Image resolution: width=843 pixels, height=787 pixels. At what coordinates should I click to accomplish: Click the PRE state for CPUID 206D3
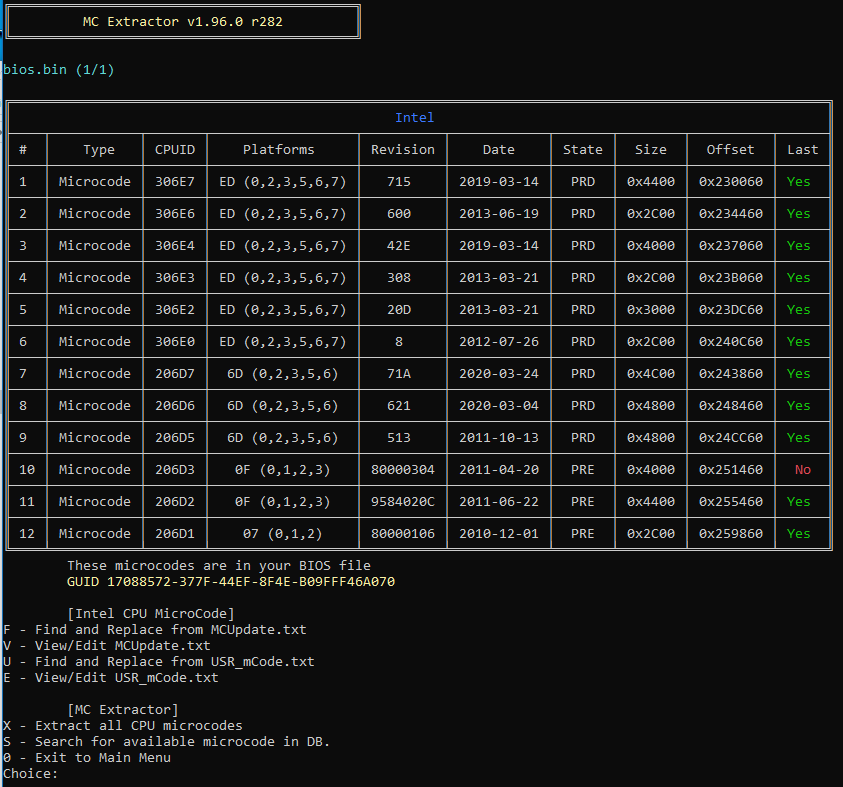[x=582, y=469]
